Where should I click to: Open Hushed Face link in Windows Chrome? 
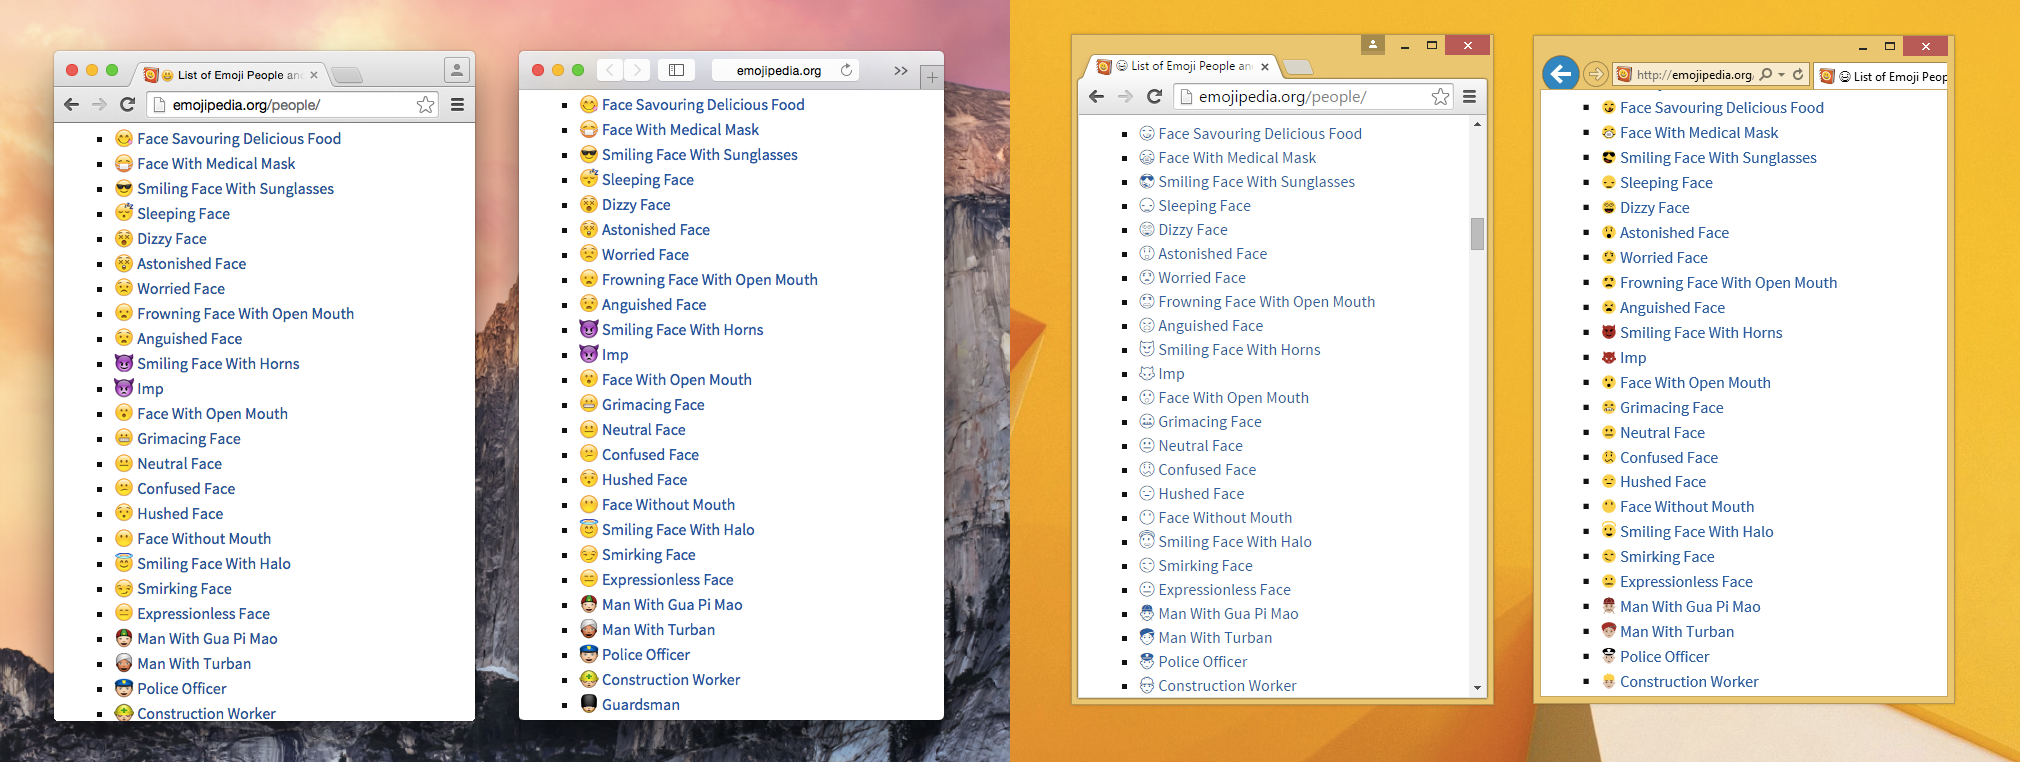pyautogui.click(x=1201, y=494)
